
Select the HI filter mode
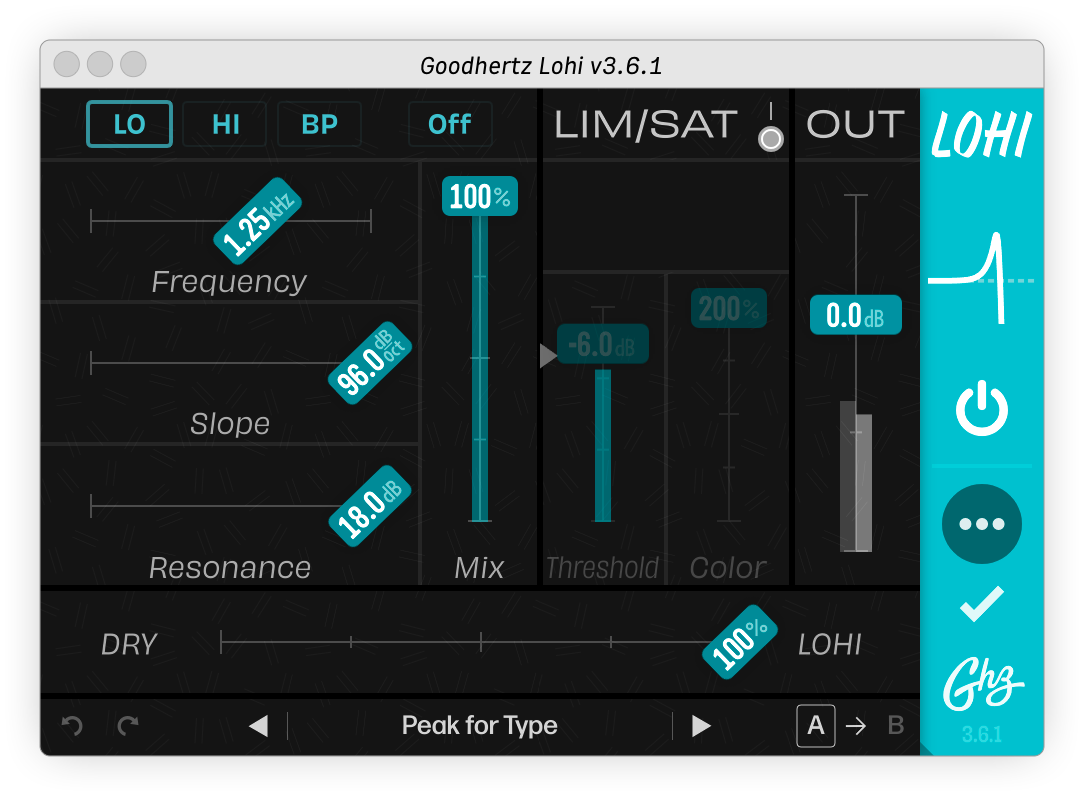(x=225, y=124)
